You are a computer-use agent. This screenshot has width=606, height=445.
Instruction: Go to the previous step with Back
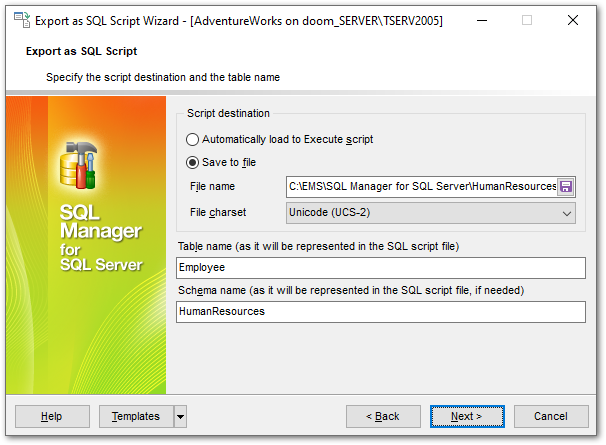click(383, 416)
